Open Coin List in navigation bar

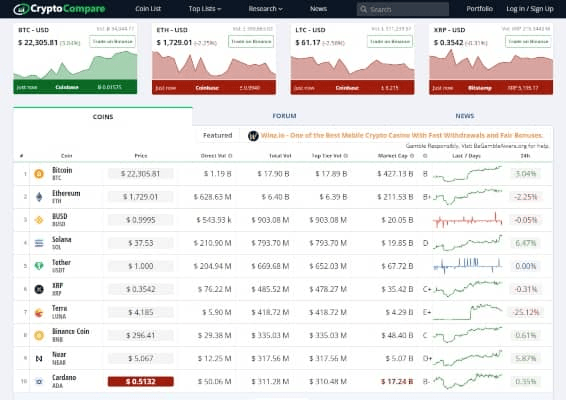[148, 9]
